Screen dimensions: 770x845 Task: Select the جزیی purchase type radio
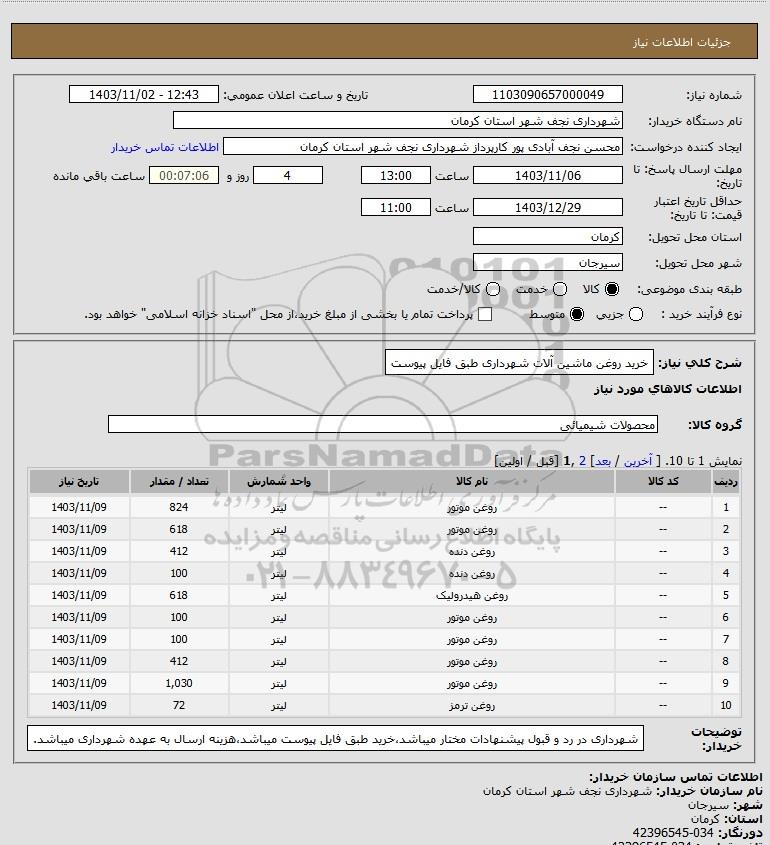point(636,314)
